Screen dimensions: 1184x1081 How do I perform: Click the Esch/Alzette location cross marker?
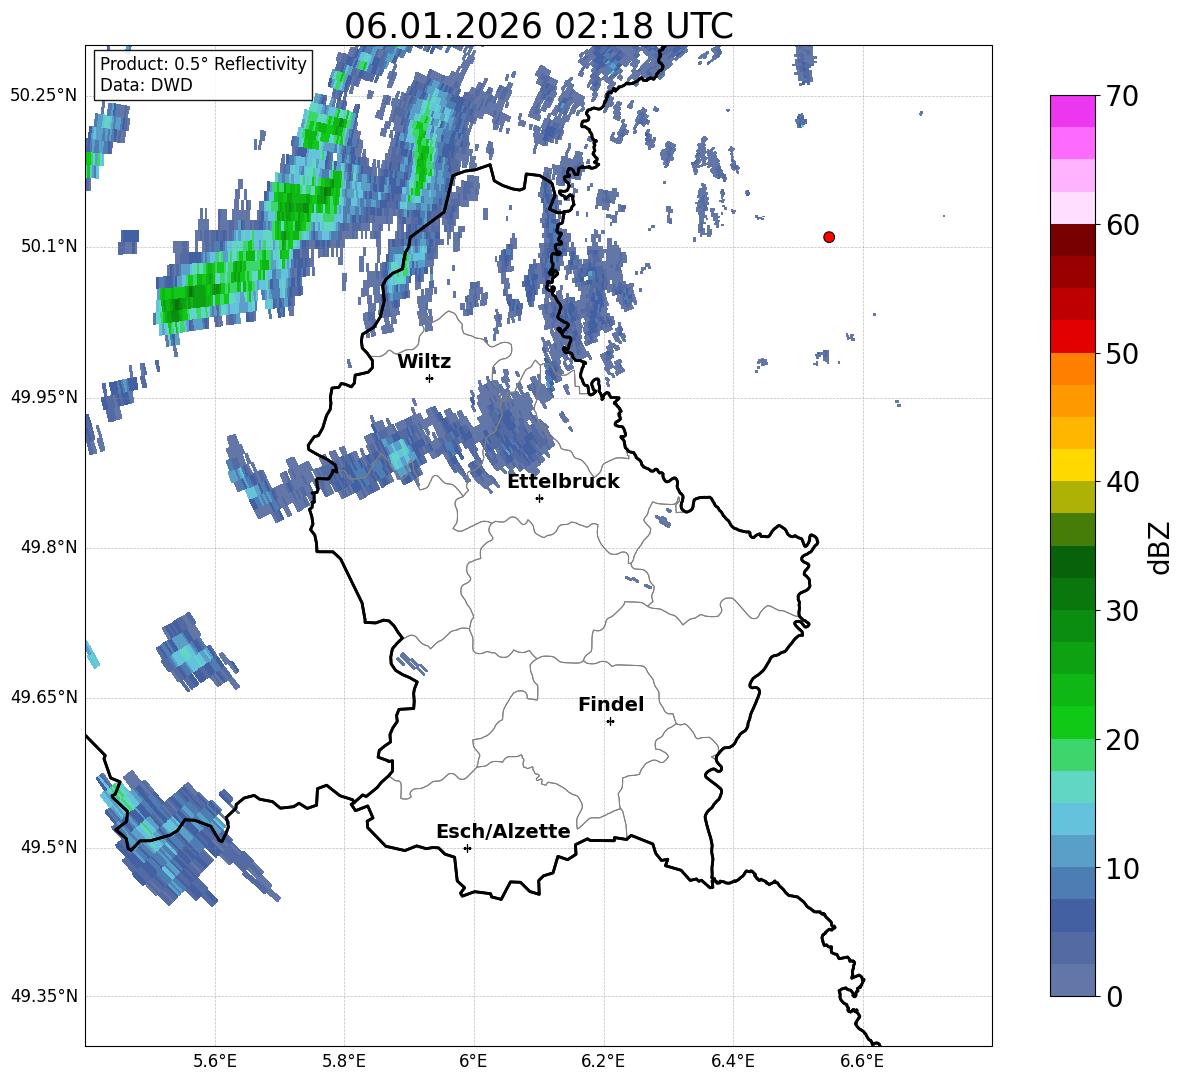coord(467,848)
